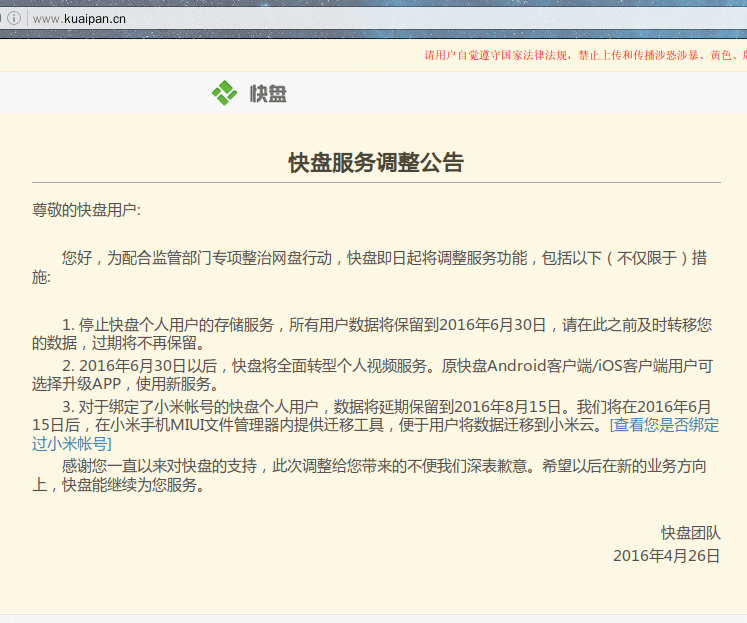Open the 查看您是否绑定过小米帐号 link
Viewport: 747px width, 623px height.
664,425
